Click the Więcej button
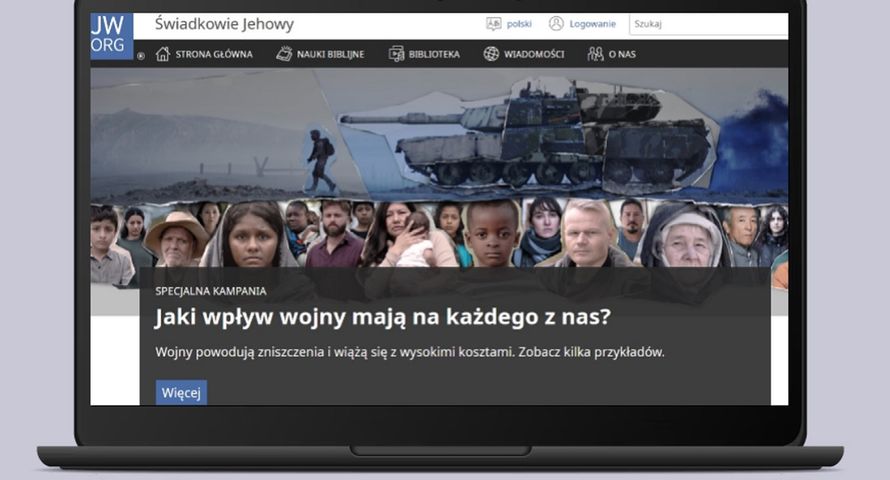Viewport: 890px width, 480px height. pyautogui.click(x=181, y=393)
